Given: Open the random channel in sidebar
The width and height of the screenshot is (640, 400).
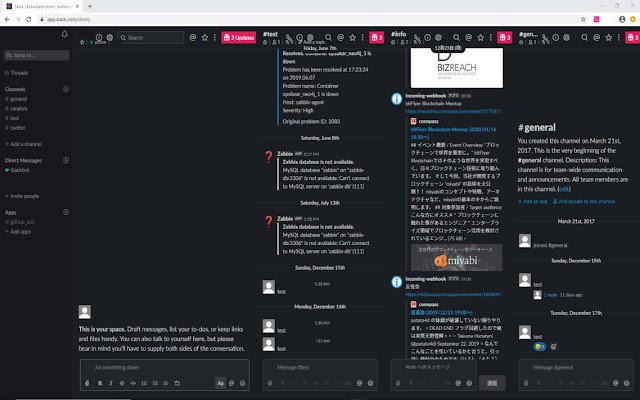Looking at the screenshot, I should pos(16,109).
